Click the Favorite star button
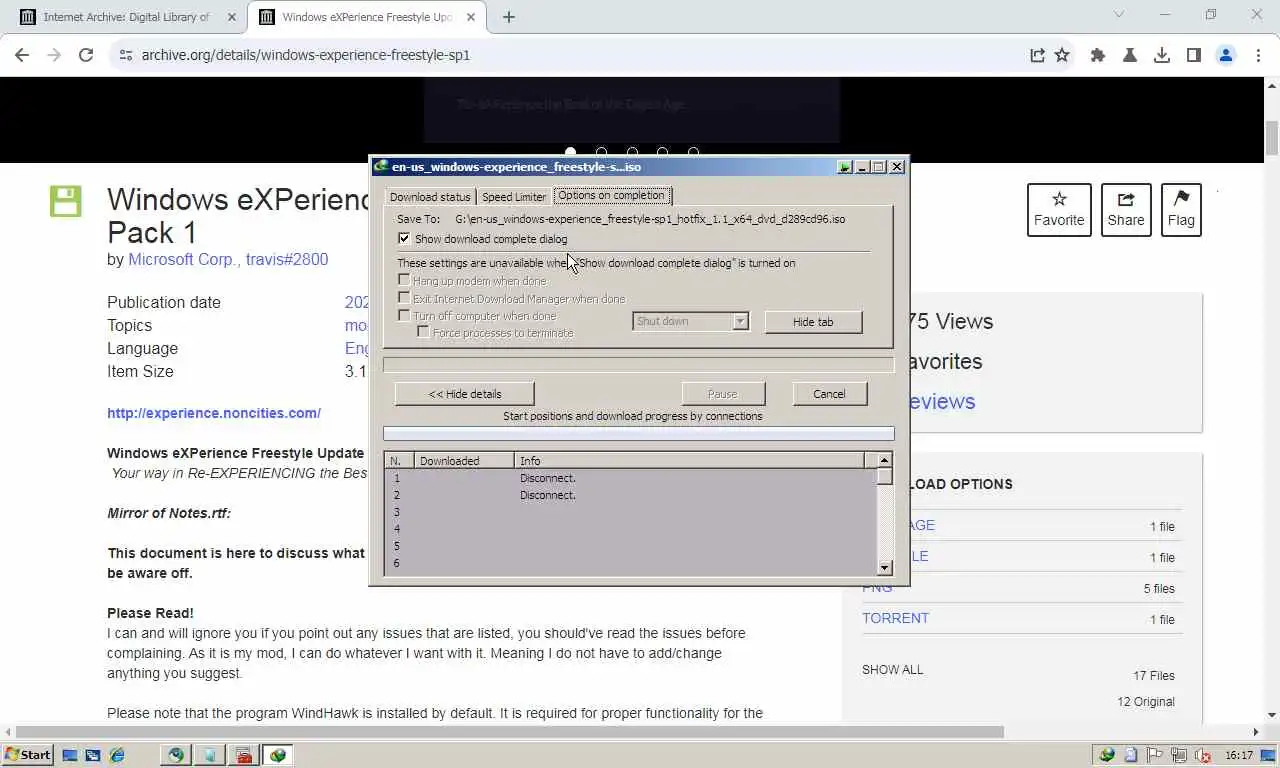This screenshot has width=1280, height=768. (x=1059, y=210)
